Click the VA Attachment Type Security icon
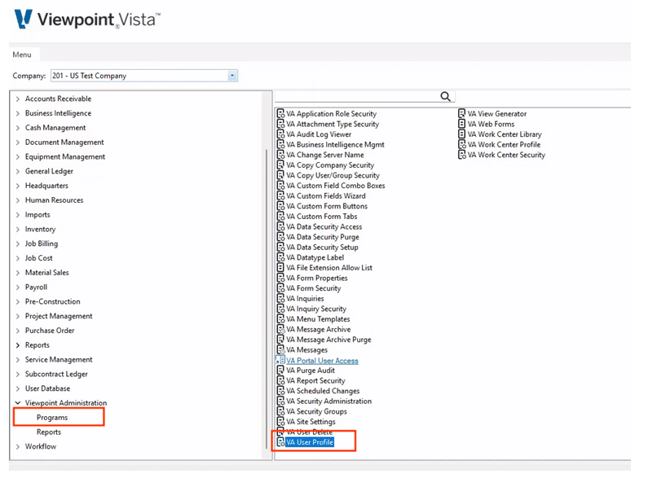Viewport: 670px width, 478px height. 281,124
